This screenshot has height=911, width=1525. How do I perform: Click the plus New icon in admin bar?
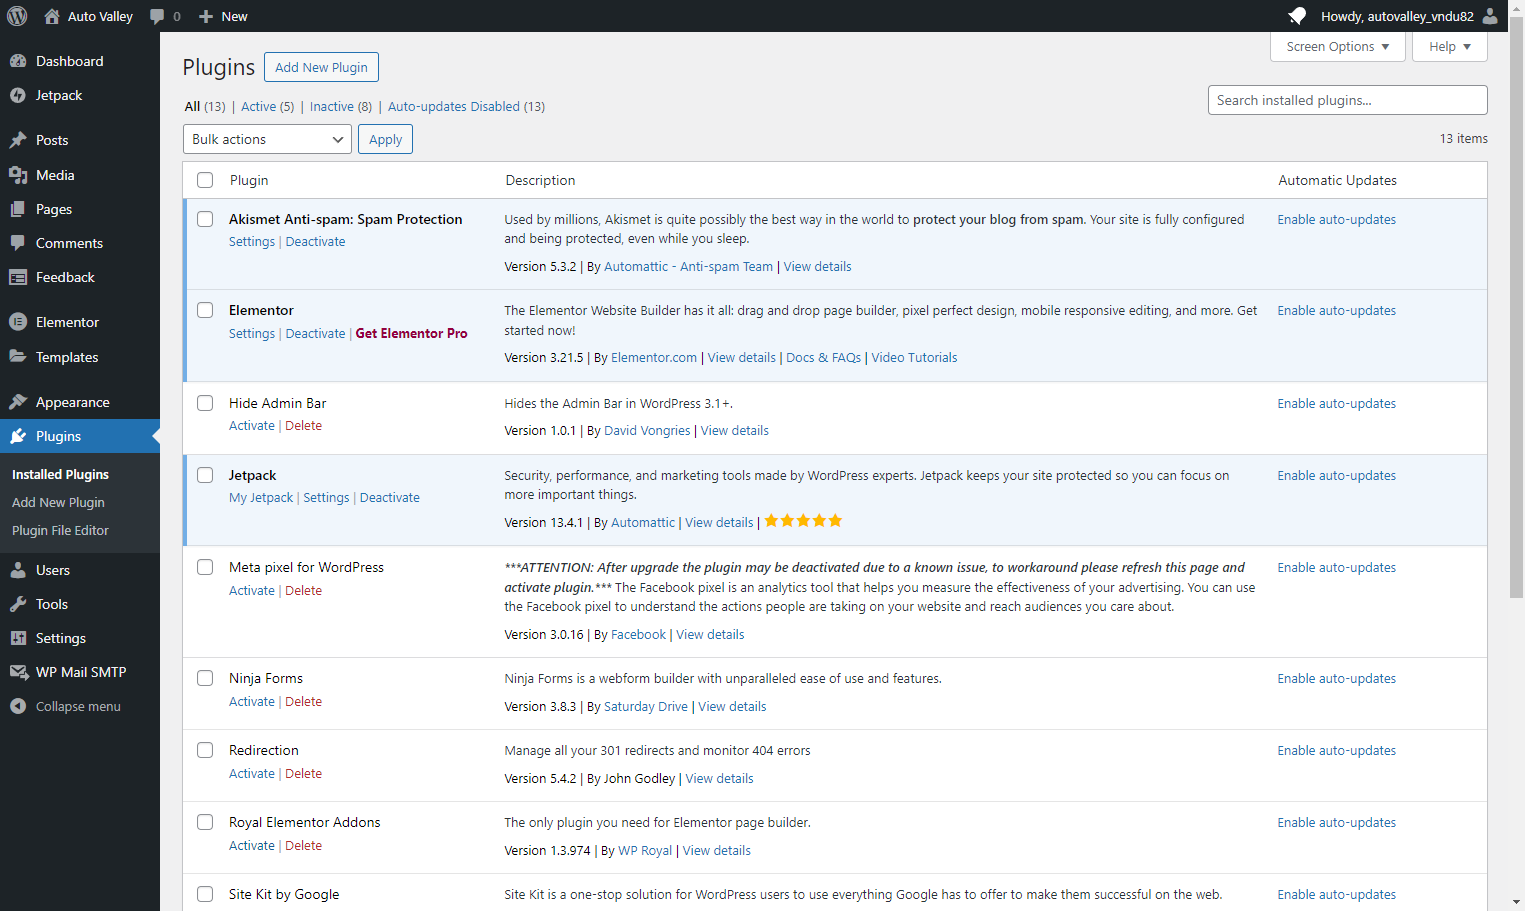pyautogui.click(x=206, y=16)
